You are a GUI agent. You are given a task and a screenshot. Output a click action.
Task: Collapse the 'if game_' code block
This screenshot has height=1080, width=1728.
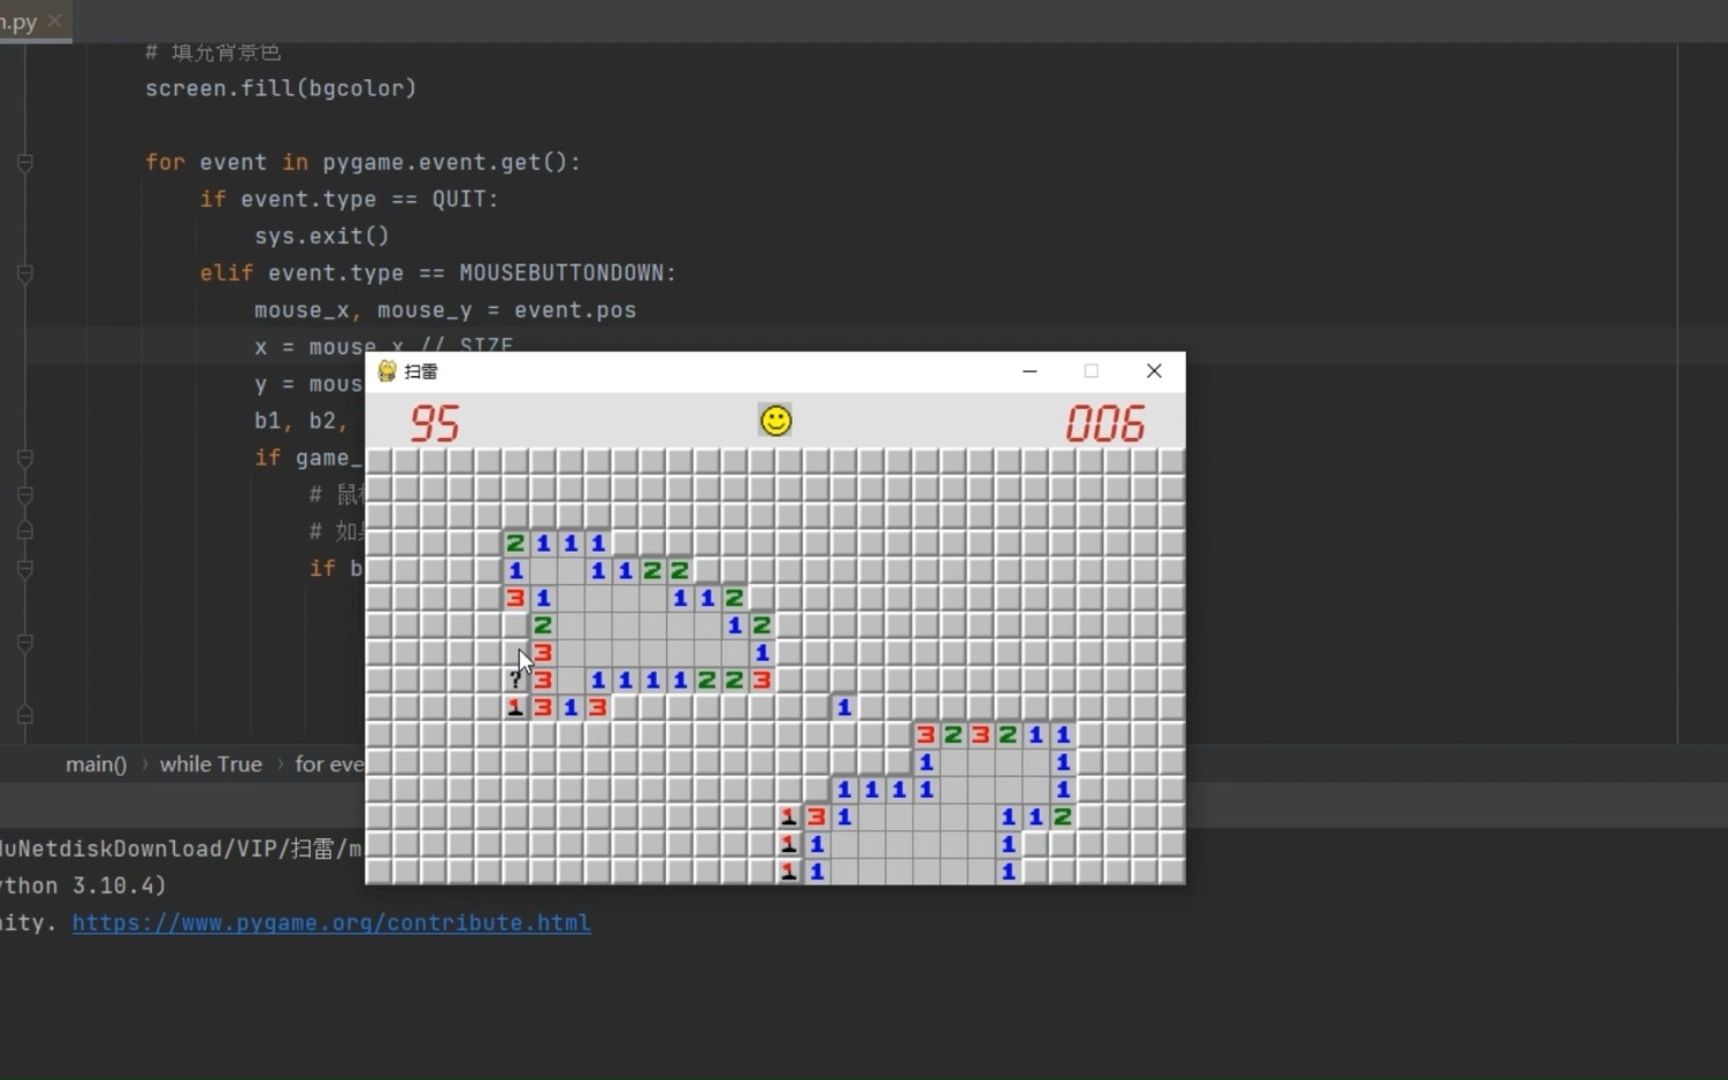coord(26,458)
